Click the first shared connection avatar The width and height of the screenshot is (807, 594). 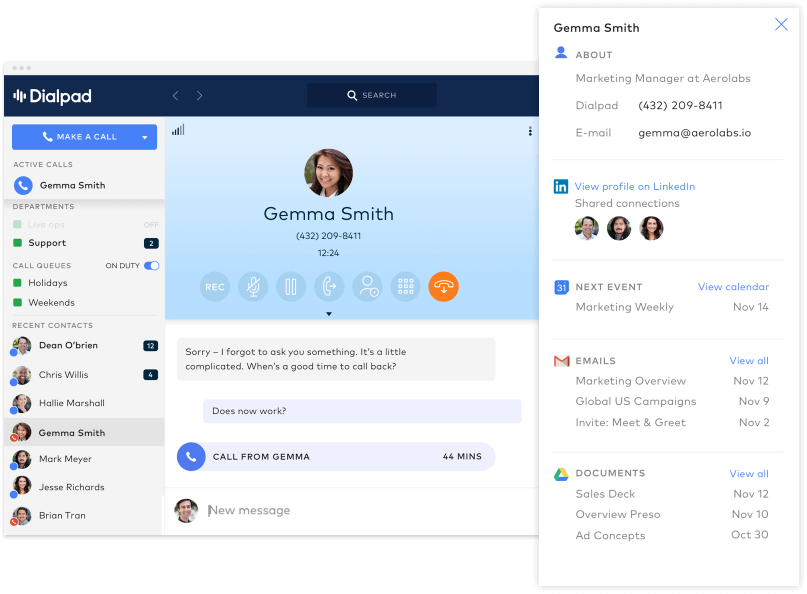[x=587, y=228]
